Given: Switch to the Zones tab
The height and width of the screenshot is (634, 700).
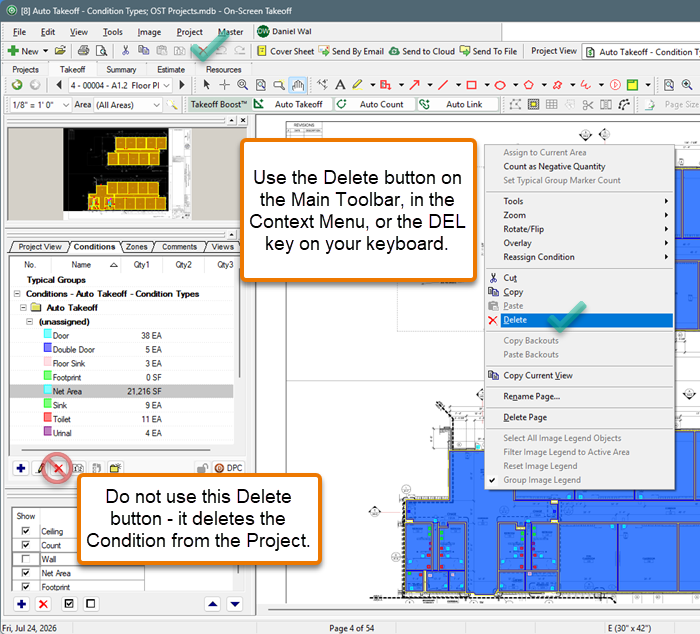Looking at the screenshot, I should tap(136, 246).
